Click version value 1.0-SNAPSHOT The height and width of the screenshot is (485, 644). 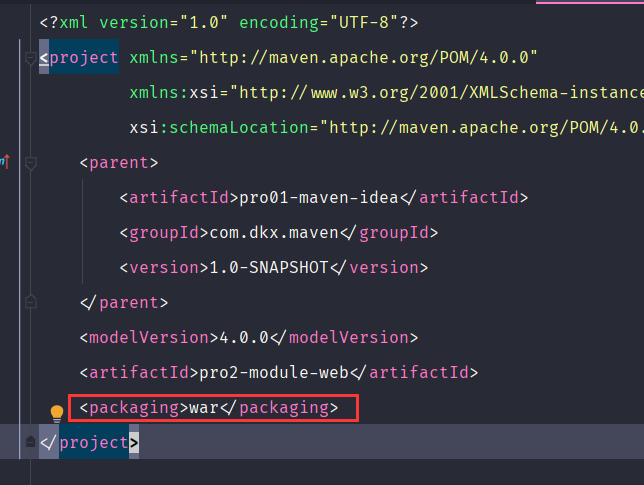pos(269,268)
